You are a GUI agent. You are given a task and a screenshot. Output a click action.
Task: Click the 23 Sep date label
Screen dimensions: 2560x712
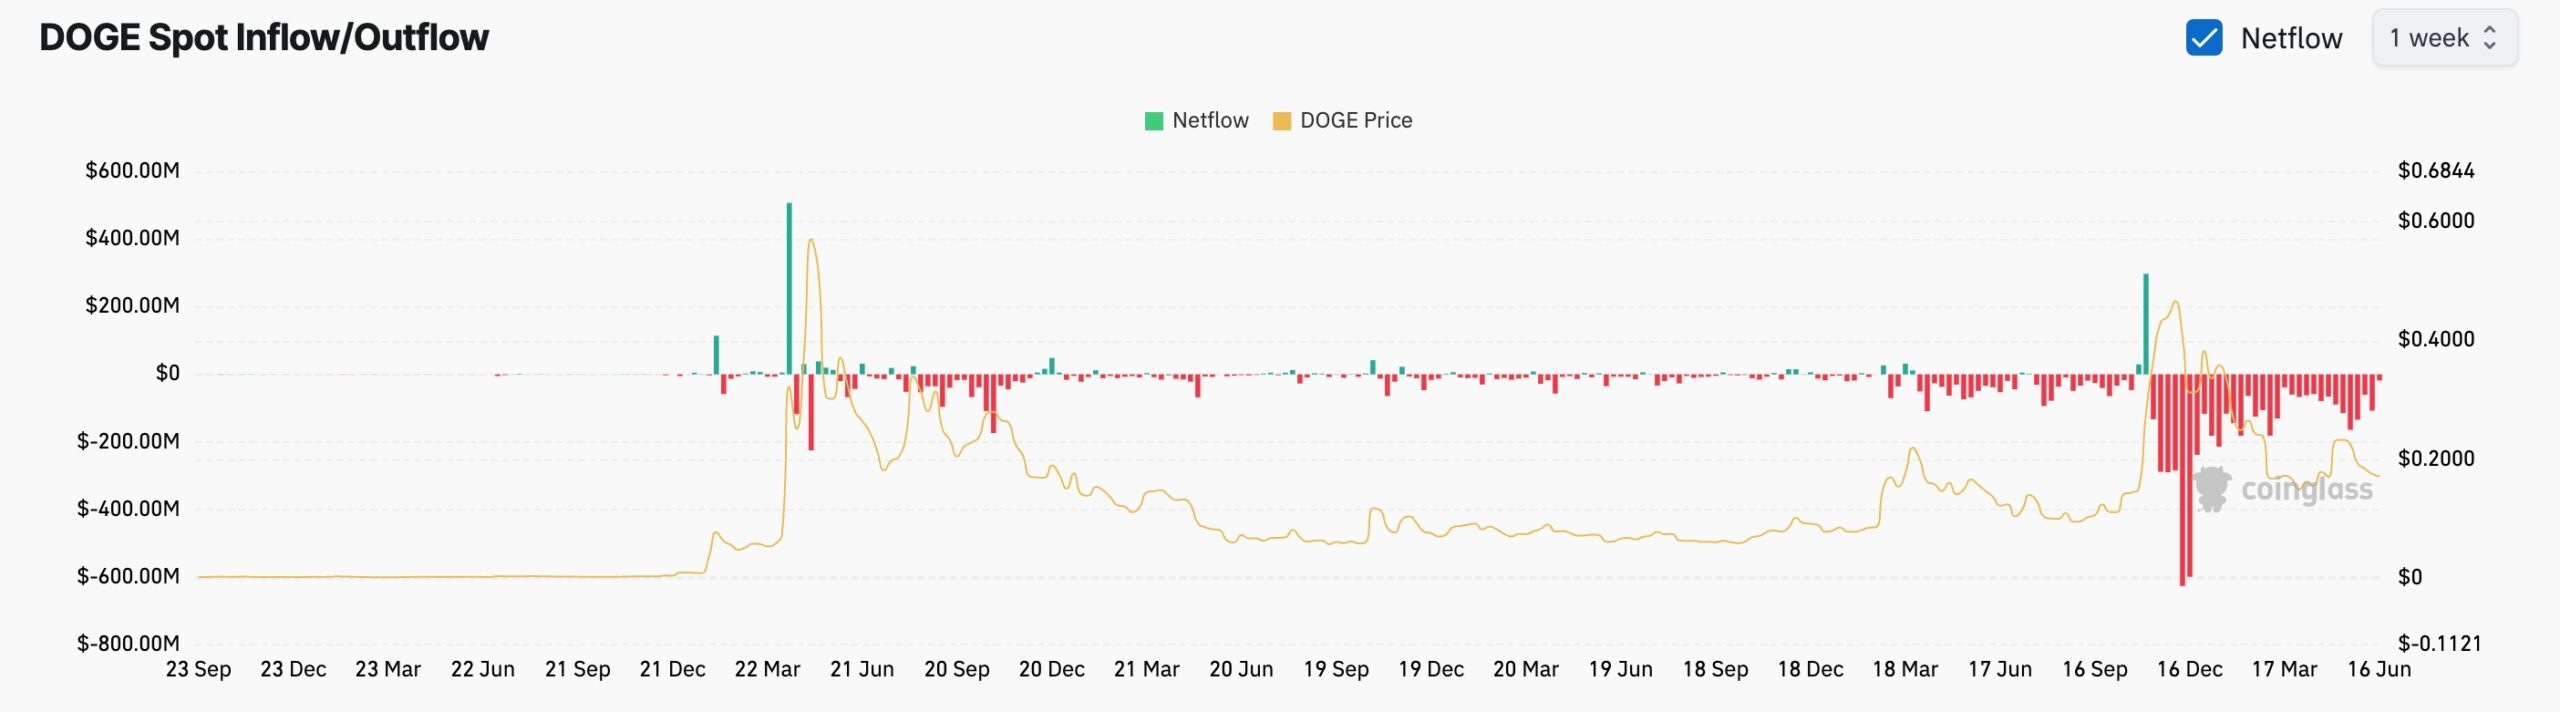pos(198,669)
